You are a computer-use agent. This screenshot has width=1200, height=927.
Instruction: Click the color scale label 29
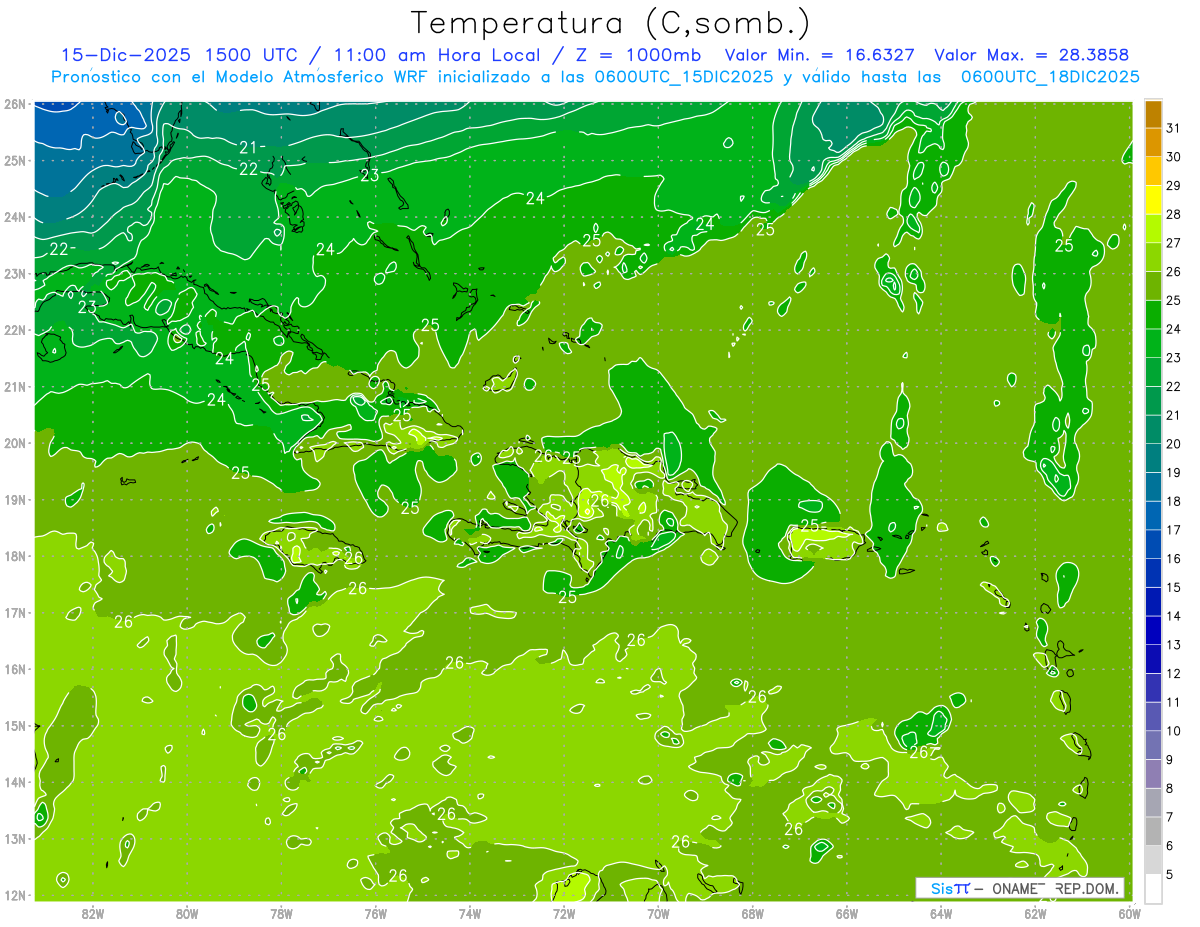click(x=1174, y=185)
